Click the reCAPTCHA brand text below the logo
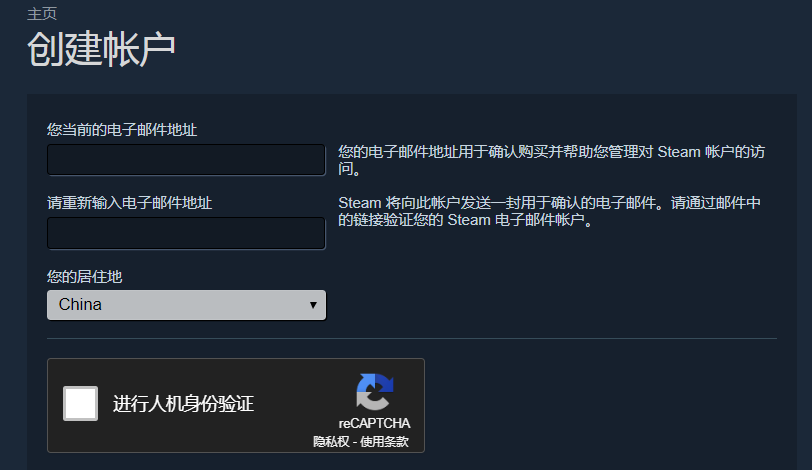The height and width of the screenshot is (470, 812). click(374, 423)
